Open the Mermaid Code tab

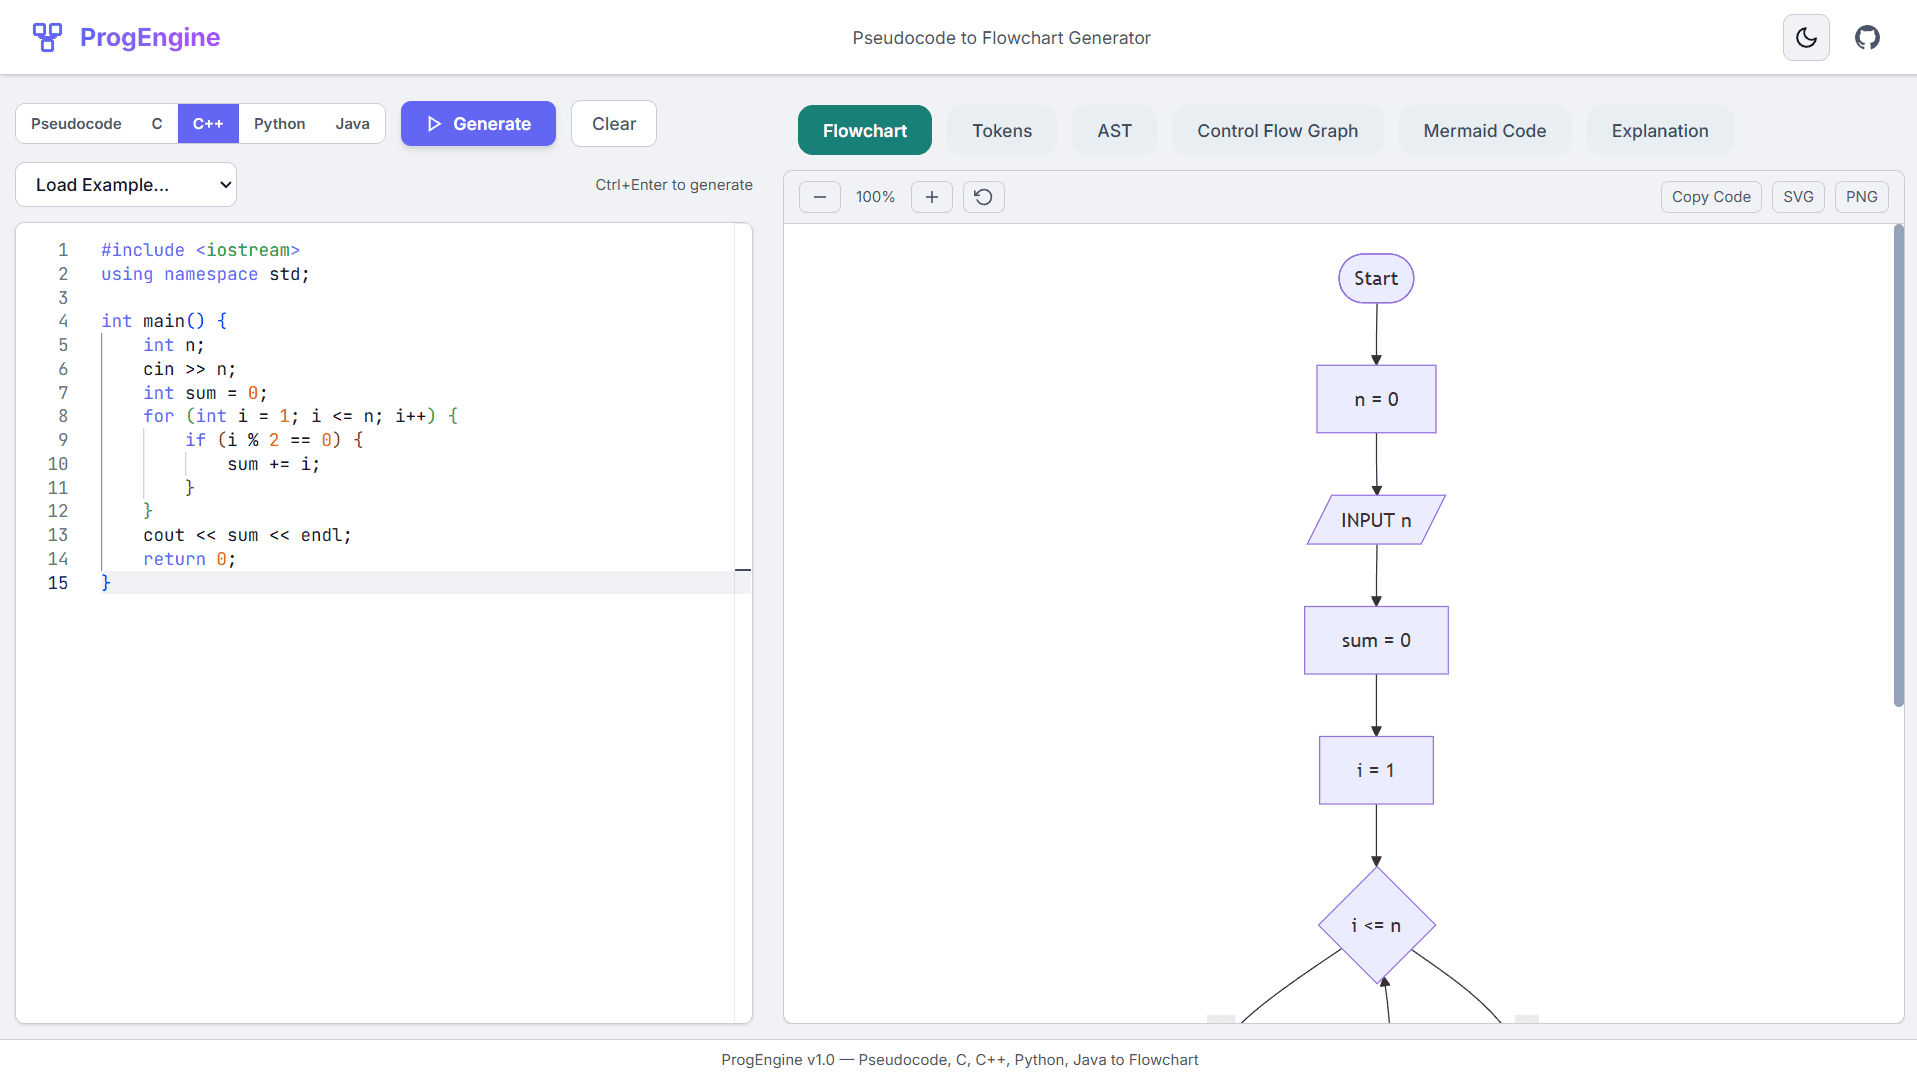point(1484,131)
